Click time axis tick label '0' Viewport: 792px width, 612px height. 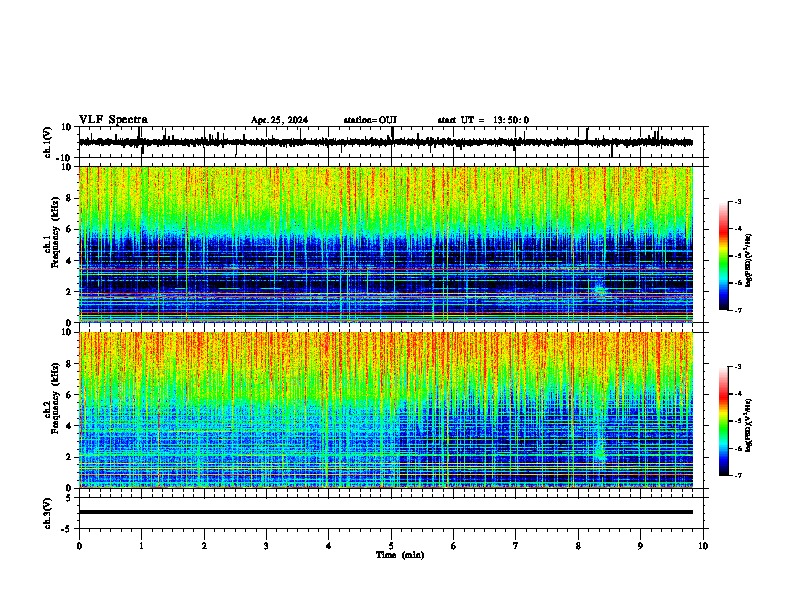click(x=79, y=546)
